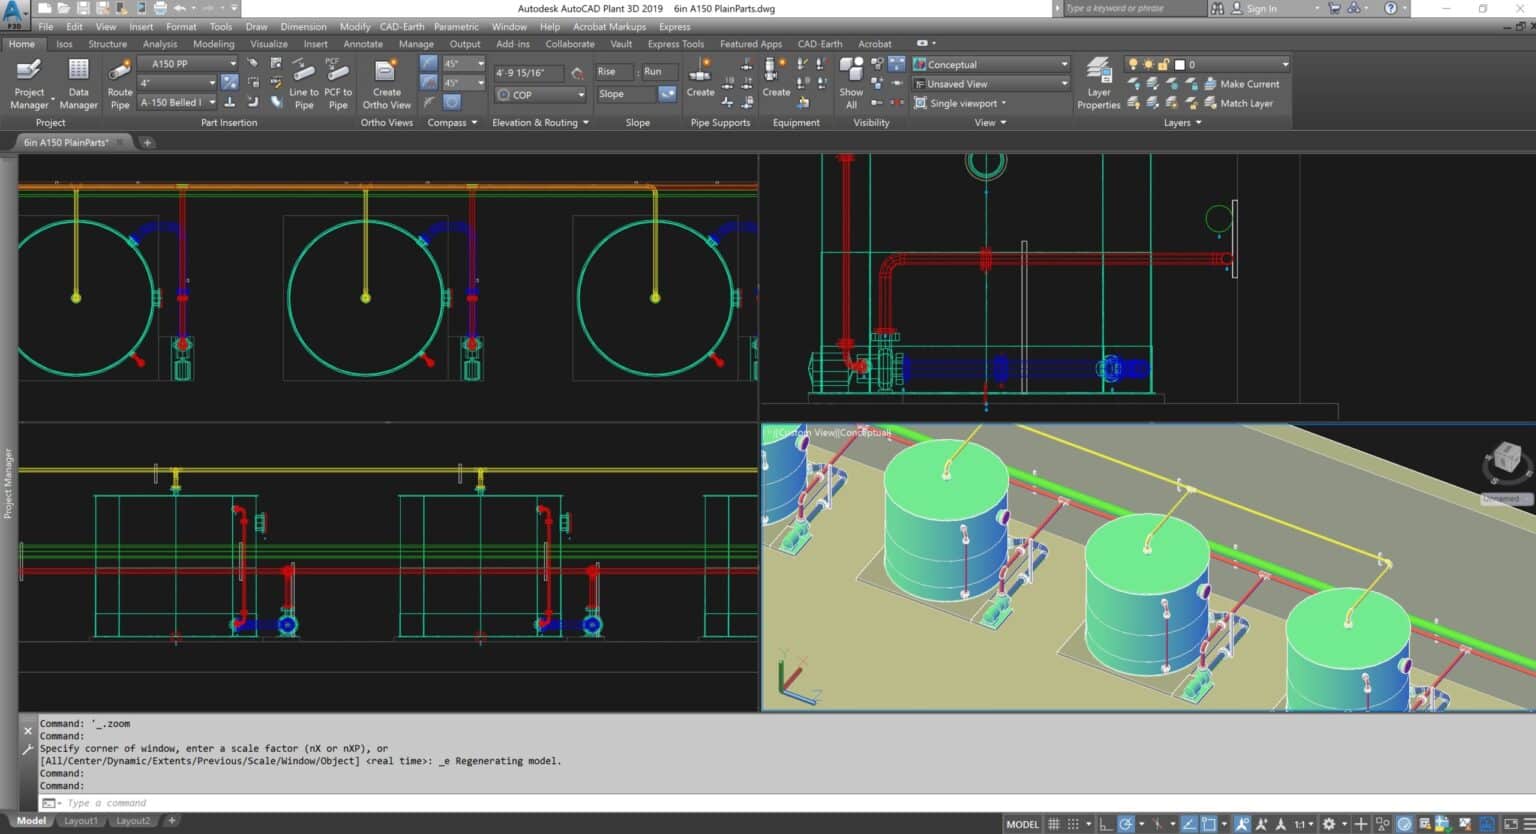Open the A150 PP spec dropdown
This screenshot has width=1536, height=834.
(188, 64)
